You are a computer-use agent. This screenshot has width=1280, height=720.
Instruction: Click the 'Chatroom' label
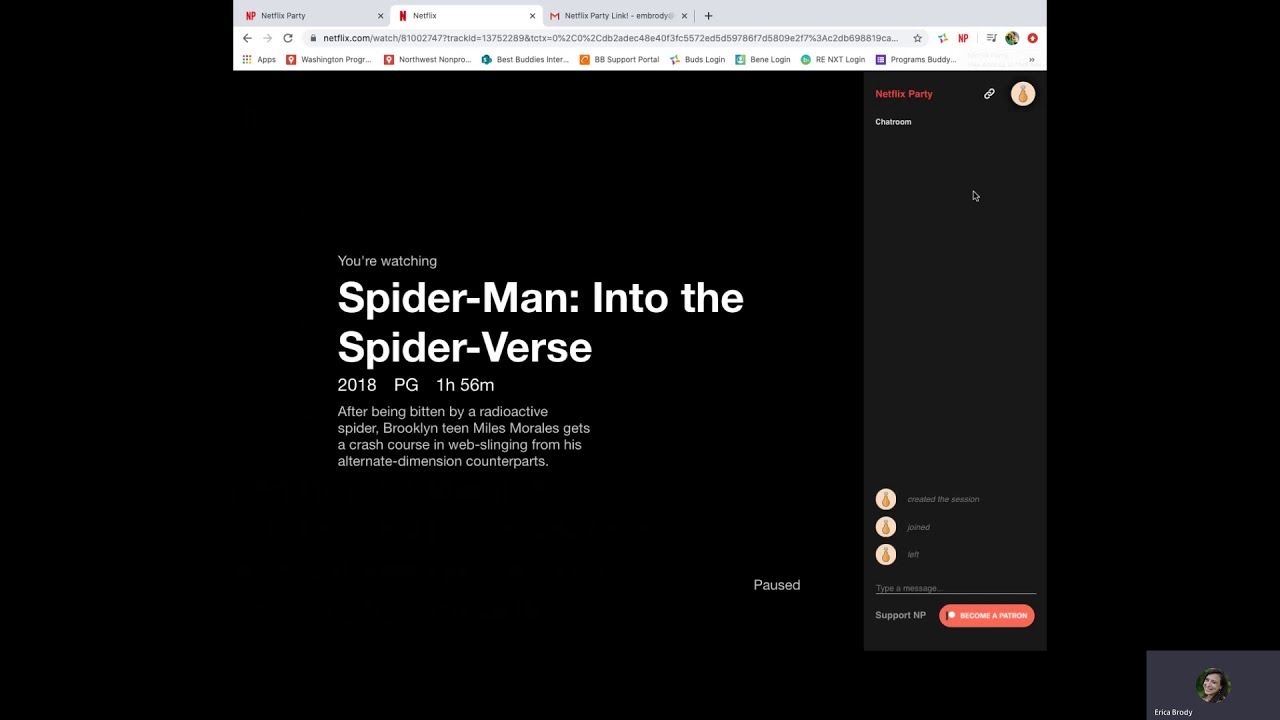[x=893, y=122]
